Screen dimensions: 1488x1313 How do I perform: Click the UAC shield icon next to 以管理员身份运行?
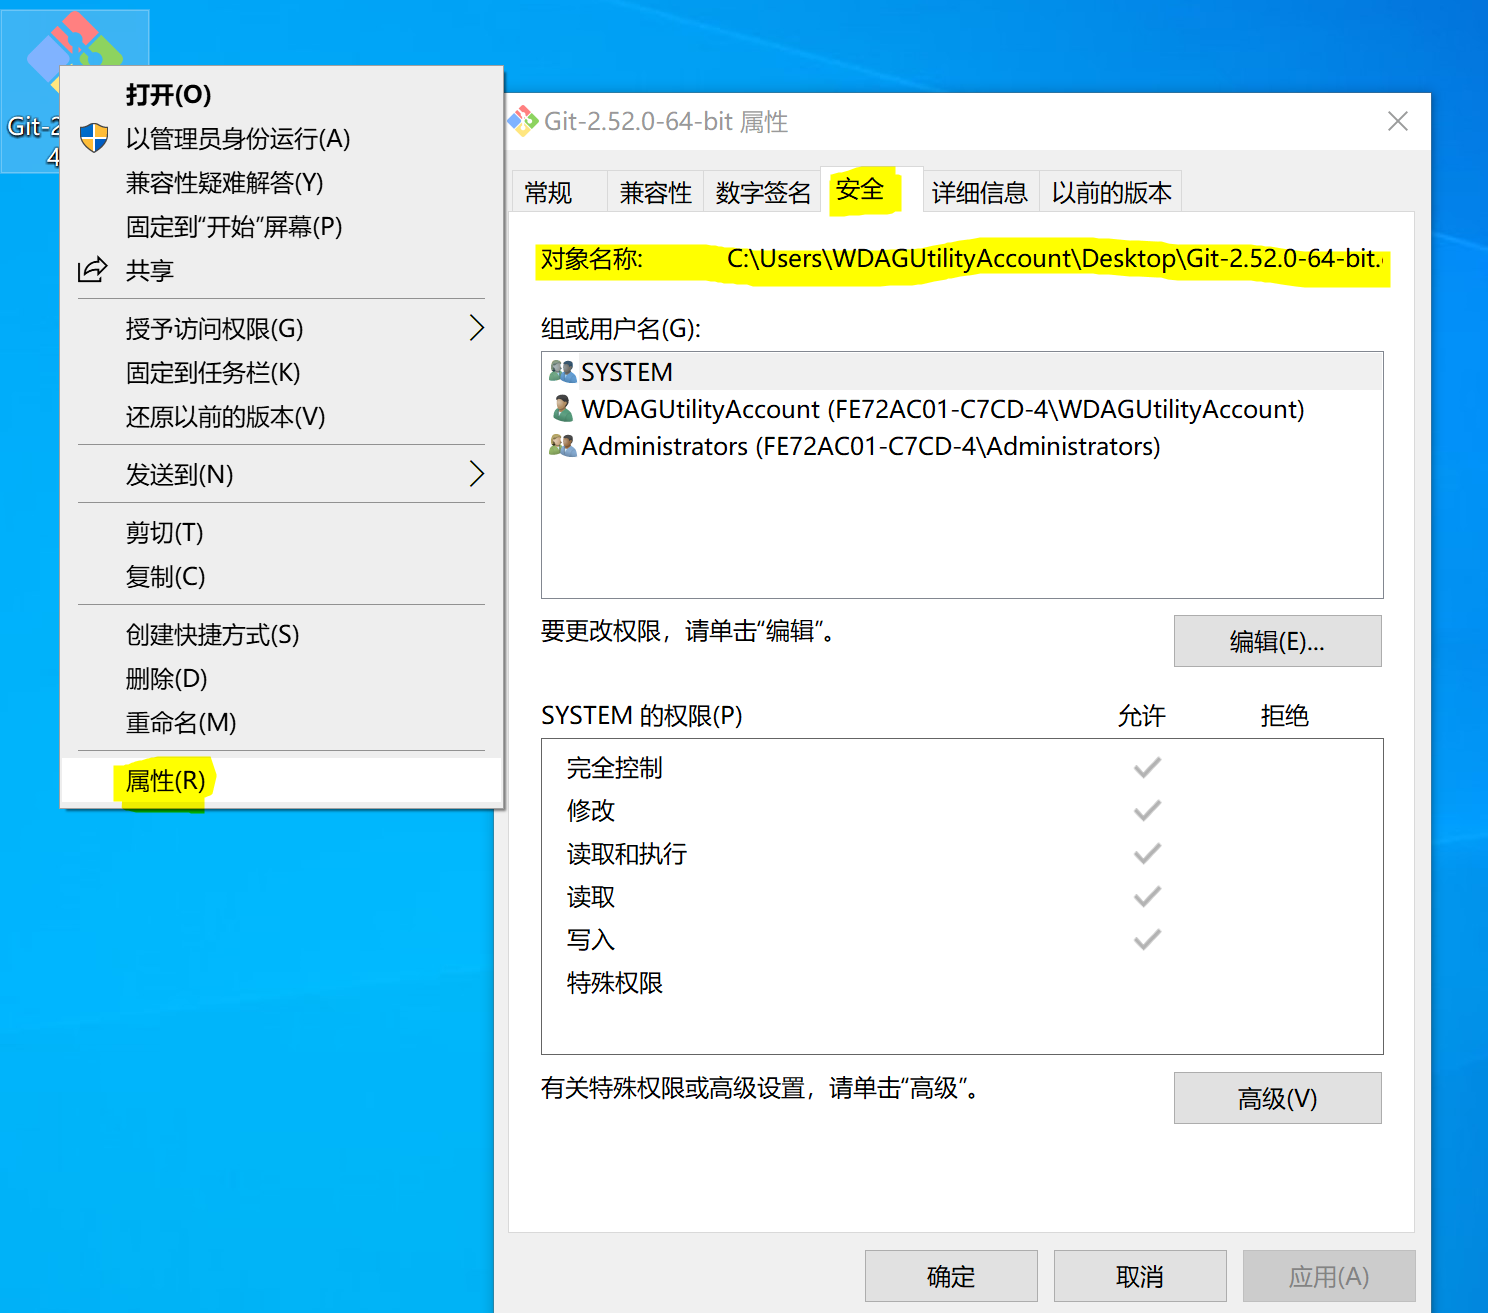[x=93, y=139]
